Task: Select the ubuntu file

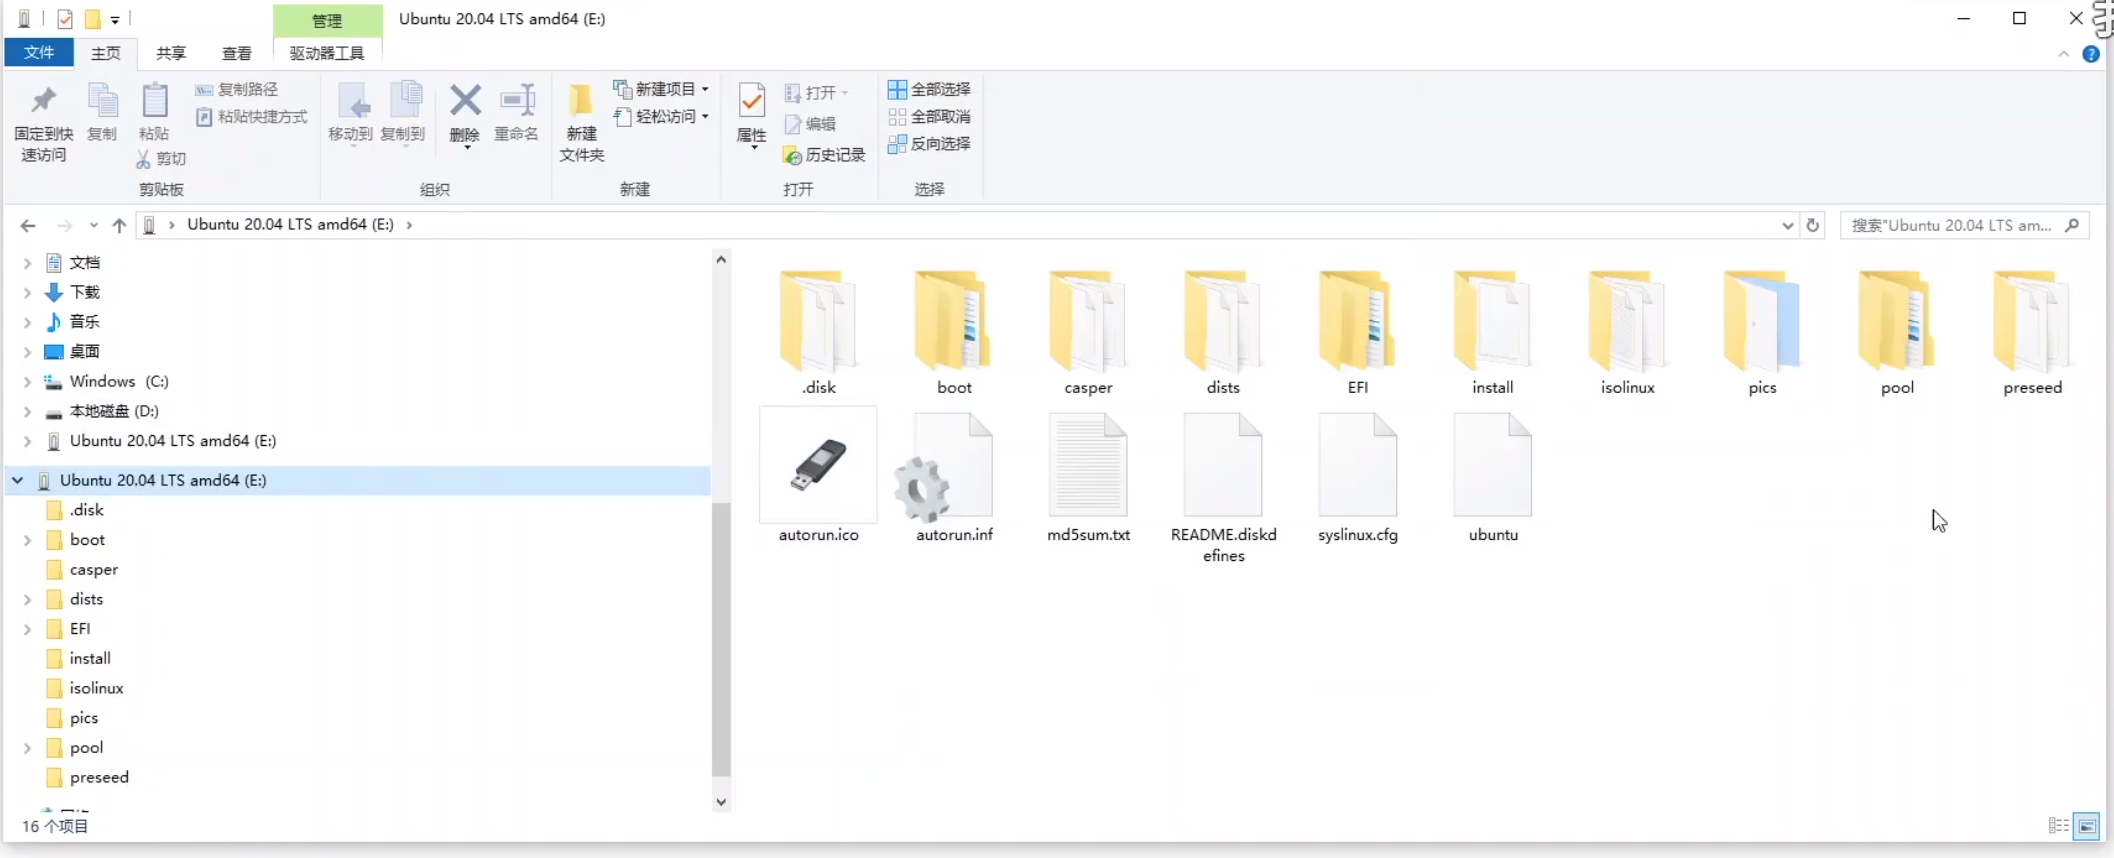Action: [x=1492, y=477]
